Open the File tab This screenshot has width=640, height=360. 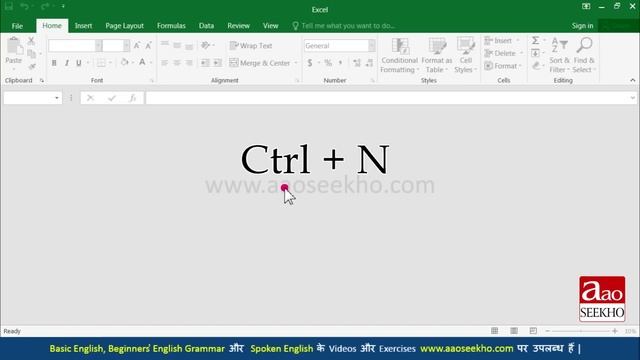[x=17, y=26]
